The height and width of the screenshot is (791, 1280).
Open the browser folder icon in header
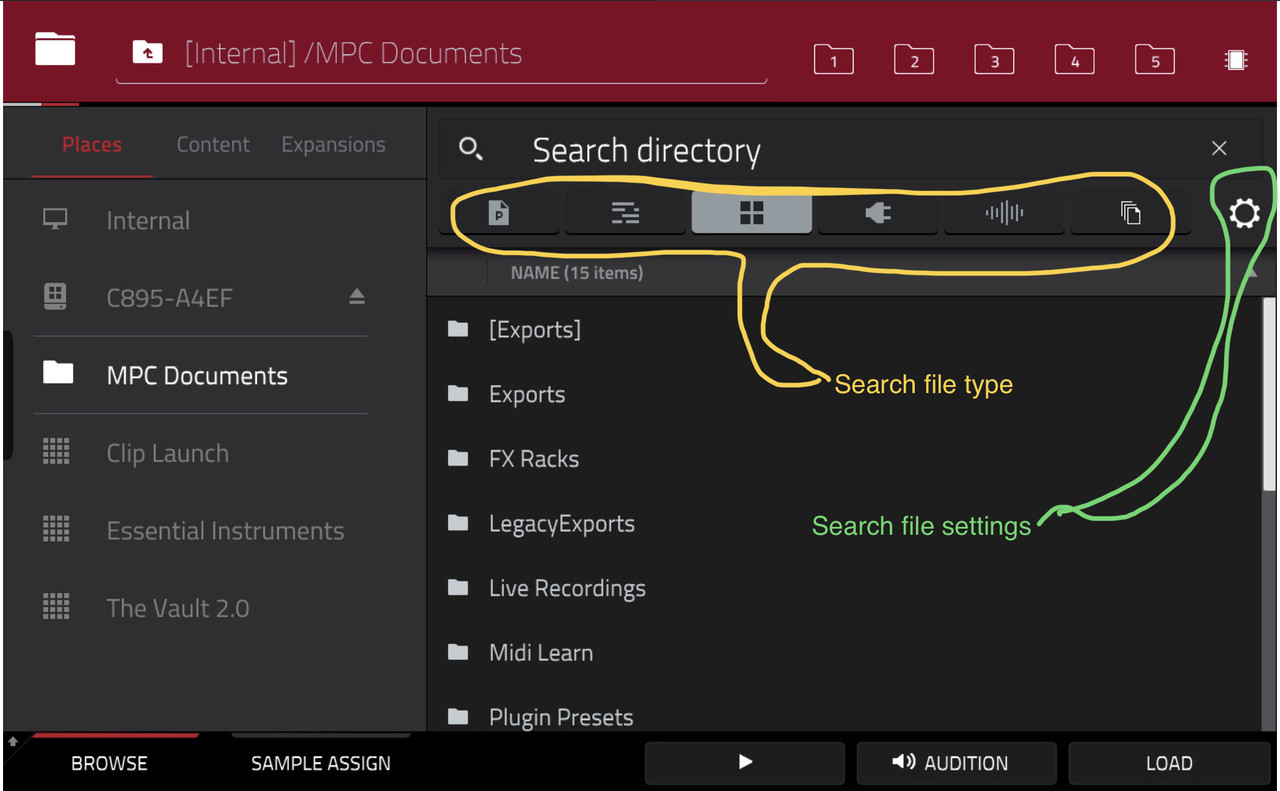point(55,49)
